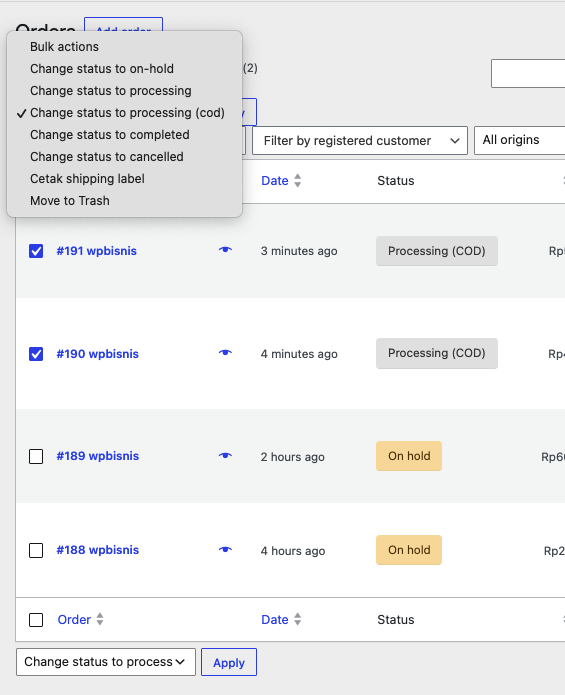Image resolution: width=565 pixels, height=695 pixels.
Task: Click the bottom Apply button
Action: pos(229,662)
